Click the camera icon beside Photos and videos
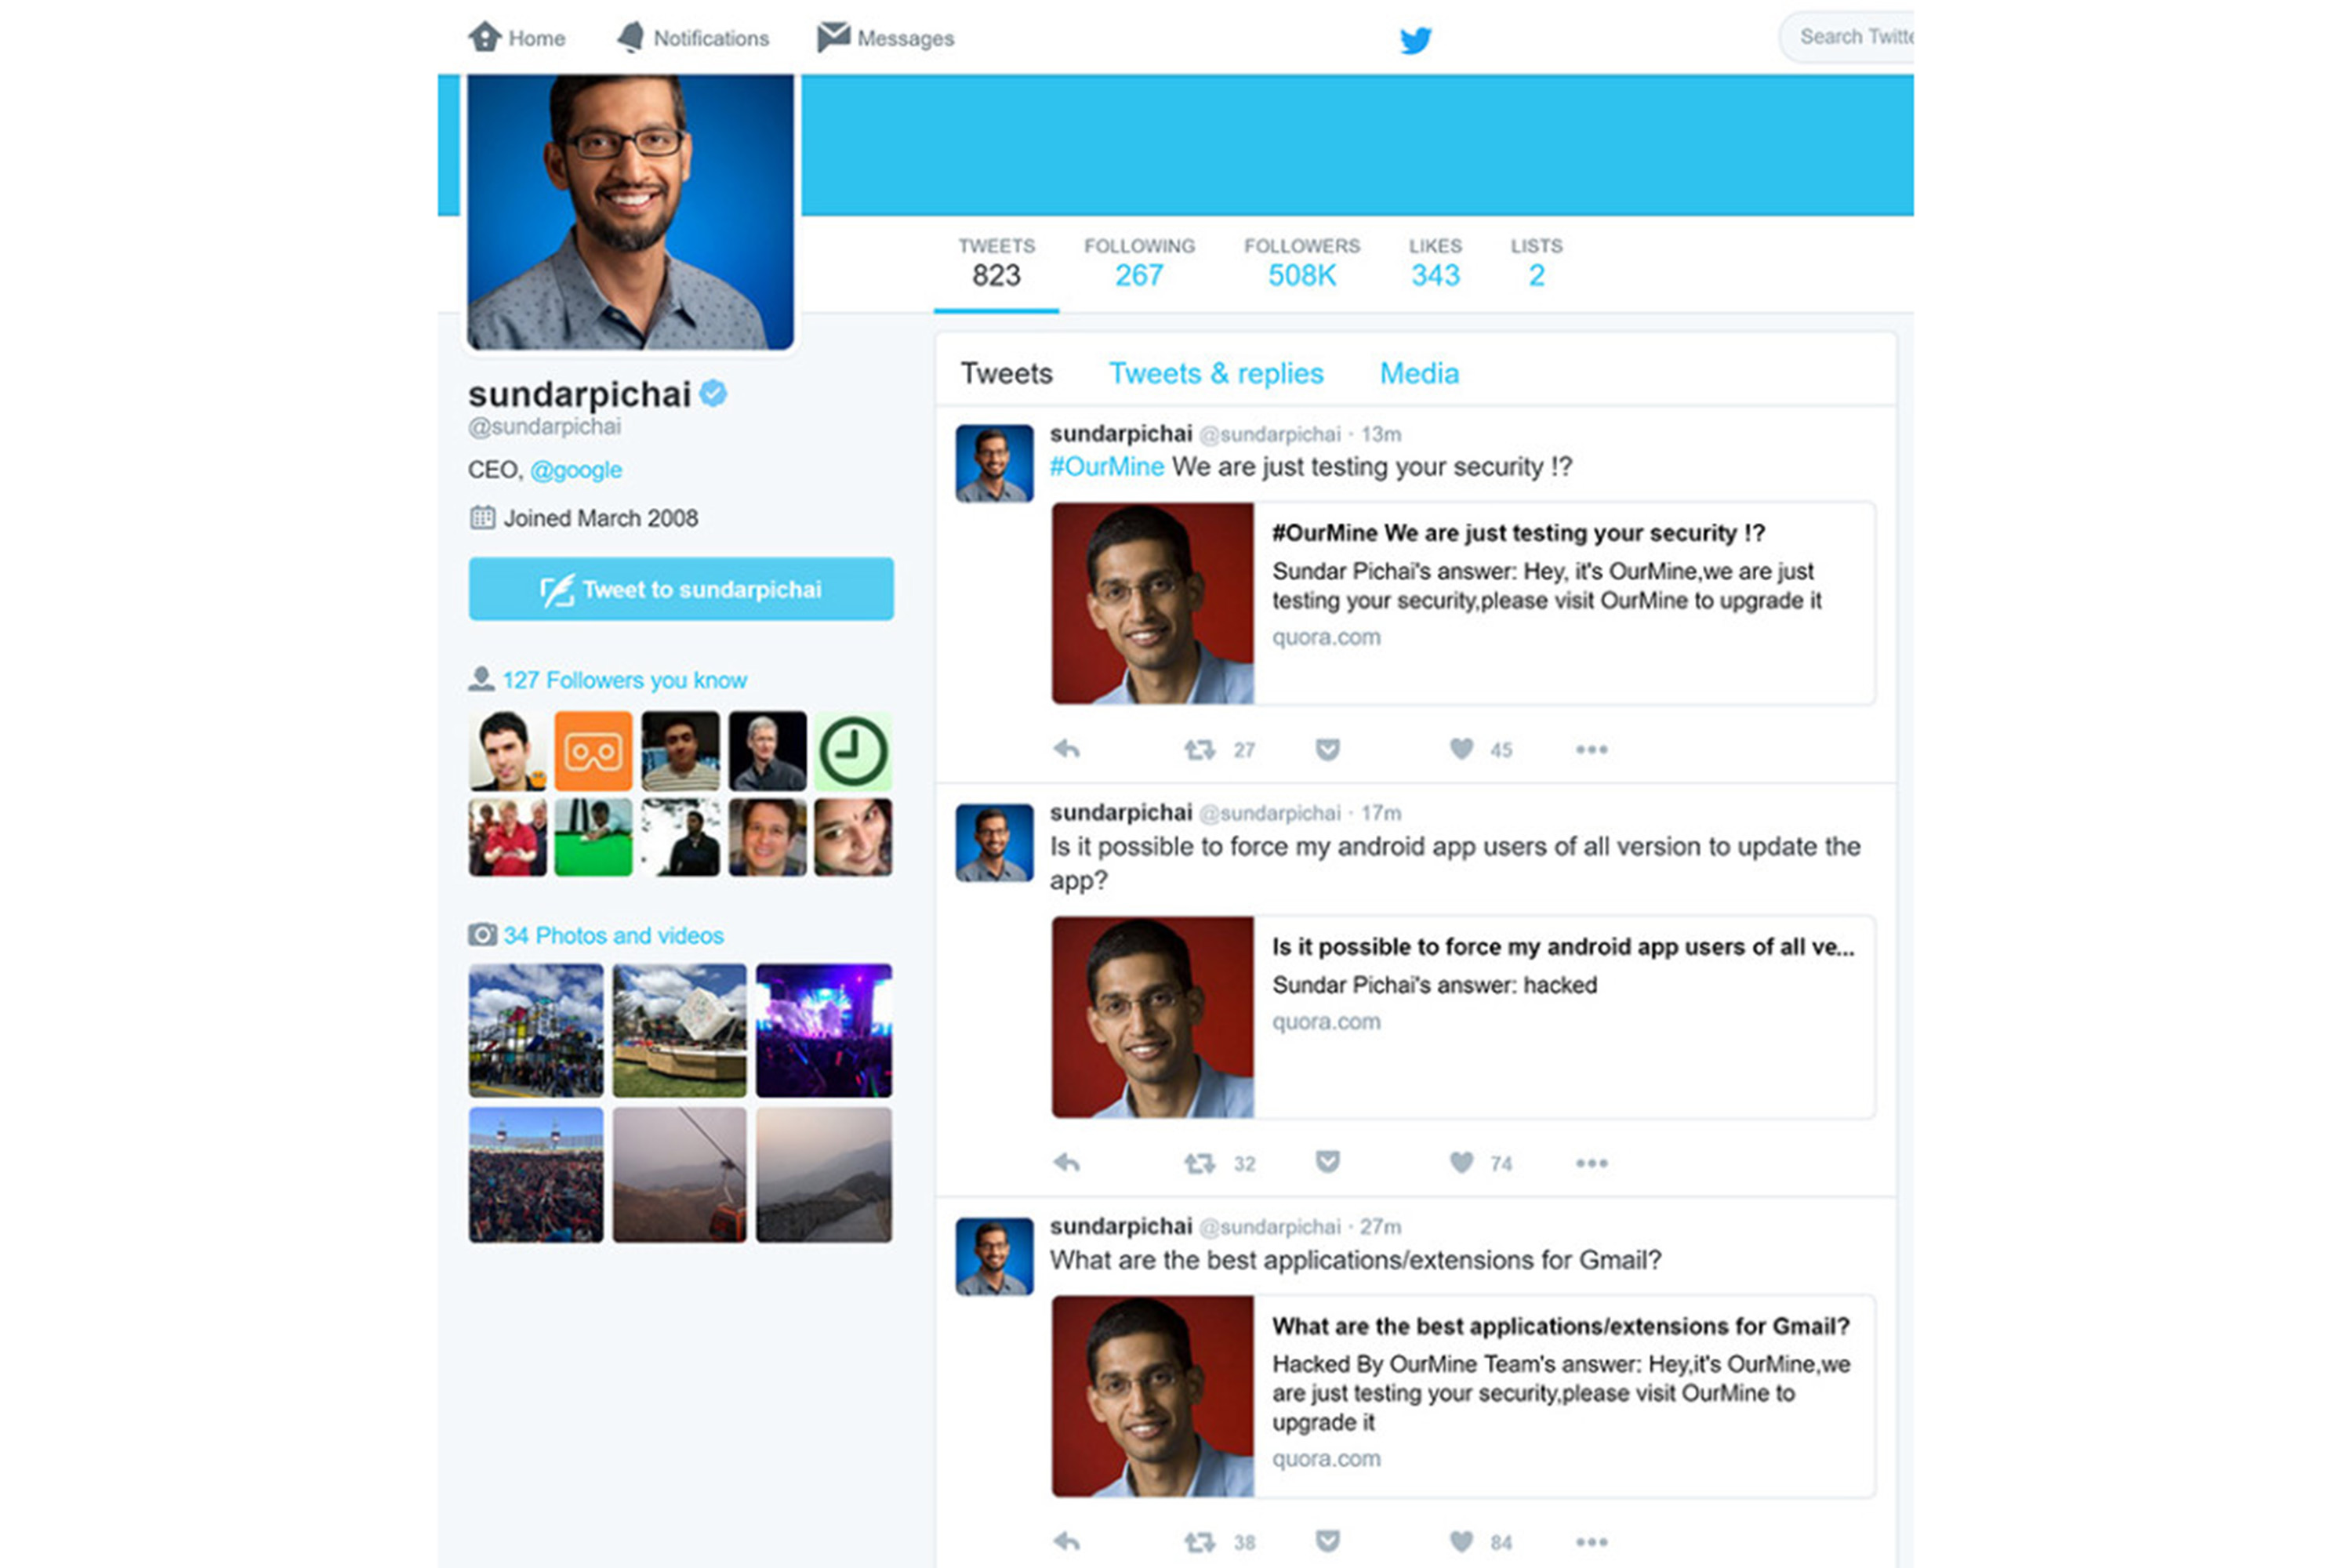This screenshot has height=1568, width=2352. [482, 934]
